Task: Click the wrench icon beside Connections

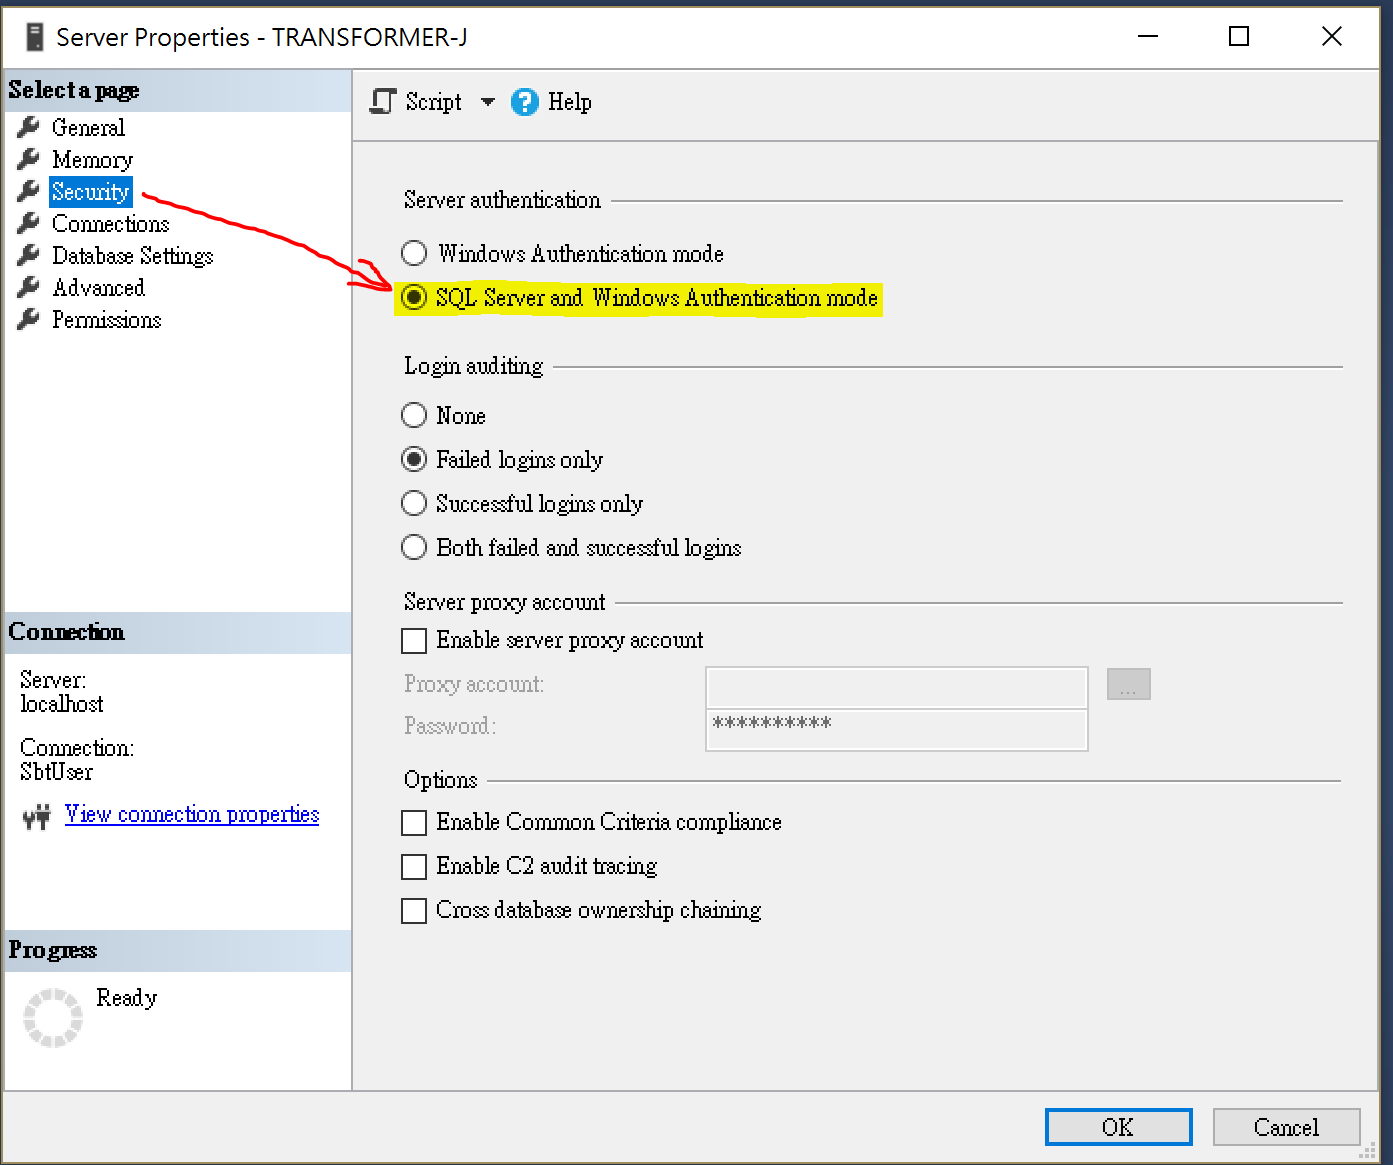Action: 29,223
